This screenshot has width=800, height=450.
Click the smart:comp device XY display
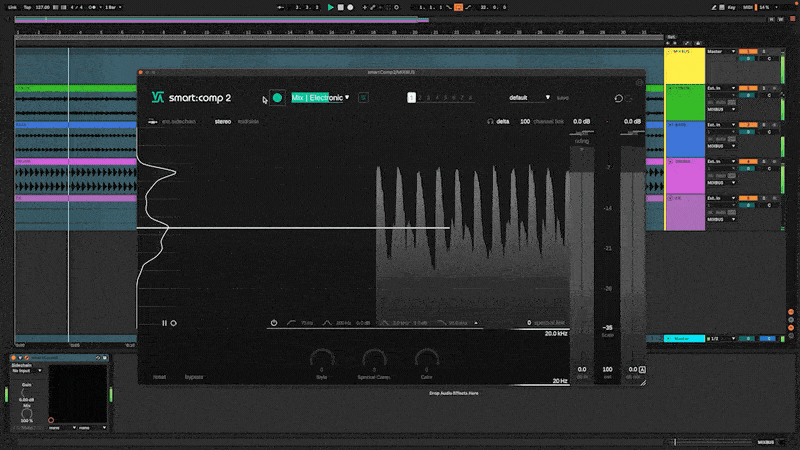click(78, 394)
